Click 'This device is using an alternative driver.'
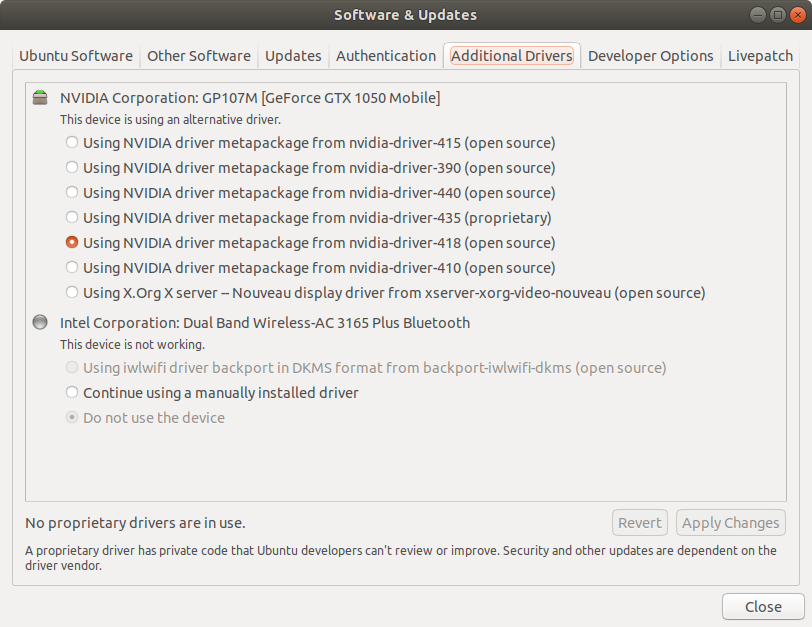 pos(170,120)
